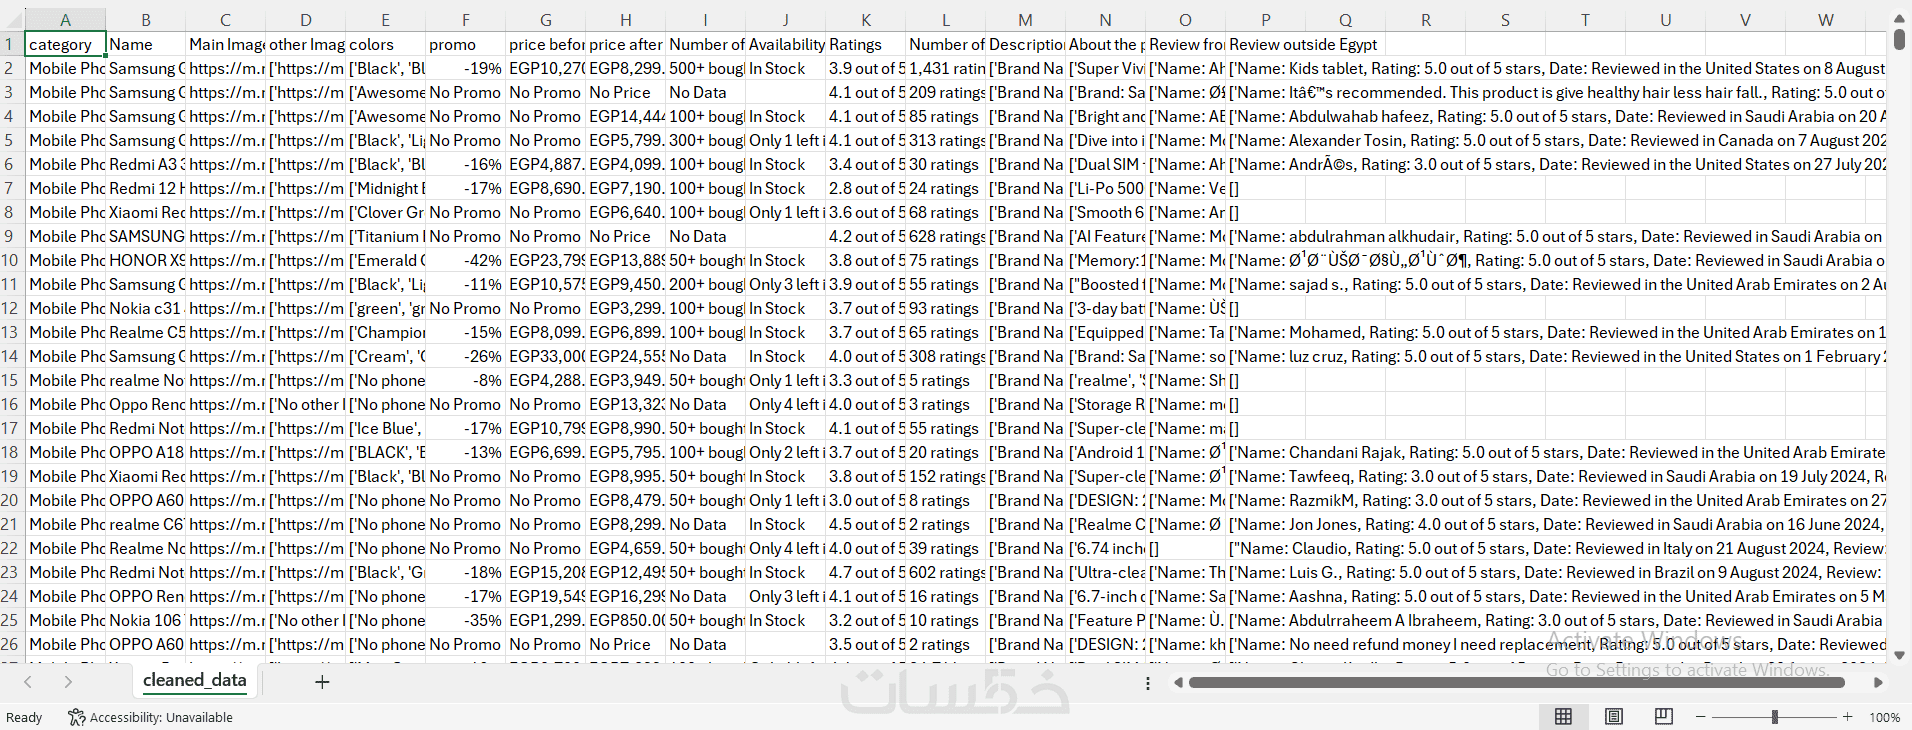The image size is (1912, 730).
Task: Select the -35% promo cell
Action: (465, 620)
